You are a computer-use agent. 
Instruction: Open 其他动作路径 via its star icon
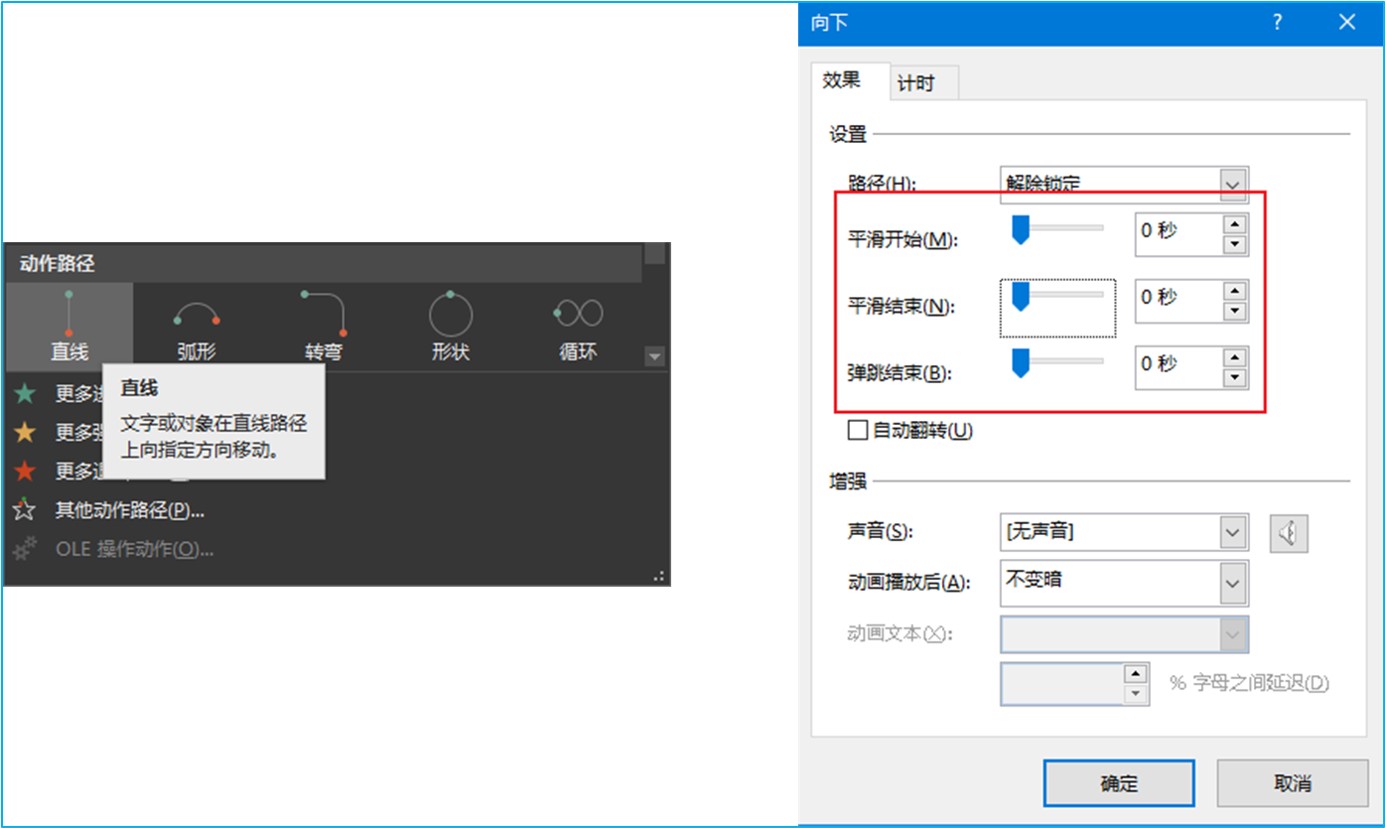pyautogui.click(x=25, y=510)
